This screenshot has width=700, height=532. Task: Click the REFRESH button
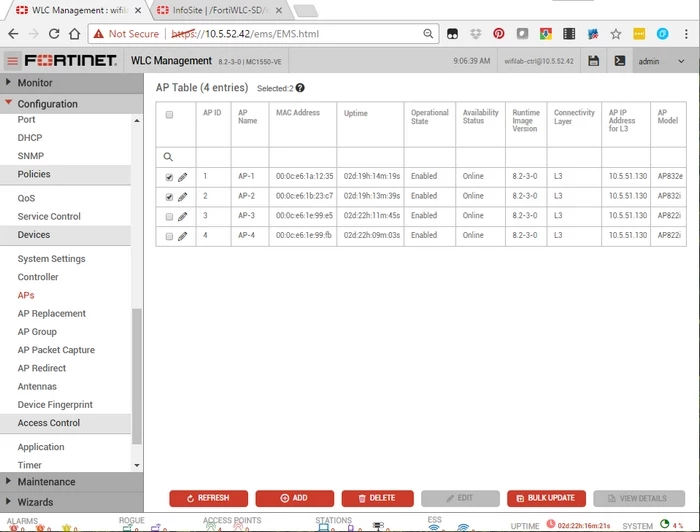pyautogui.click(x=208, y=498)
